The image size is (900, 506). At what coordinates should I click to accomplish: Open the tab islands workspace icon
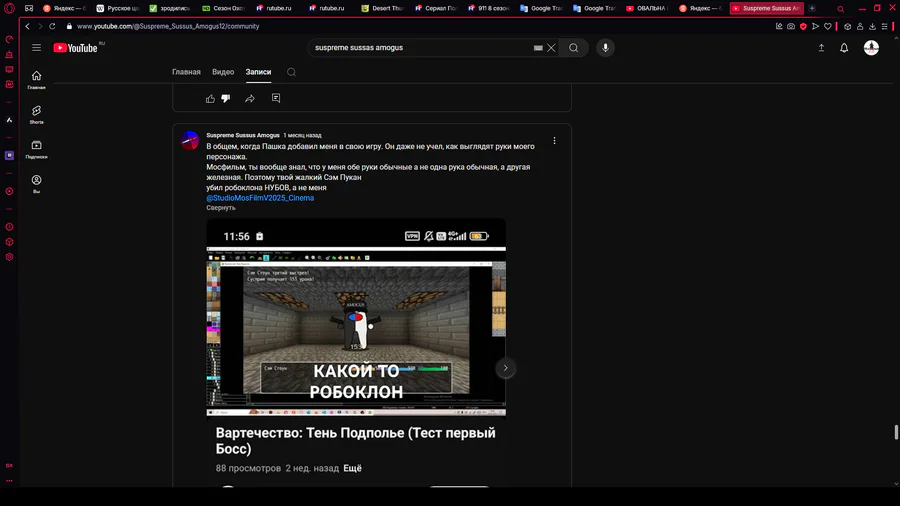[x=29, y=8]
